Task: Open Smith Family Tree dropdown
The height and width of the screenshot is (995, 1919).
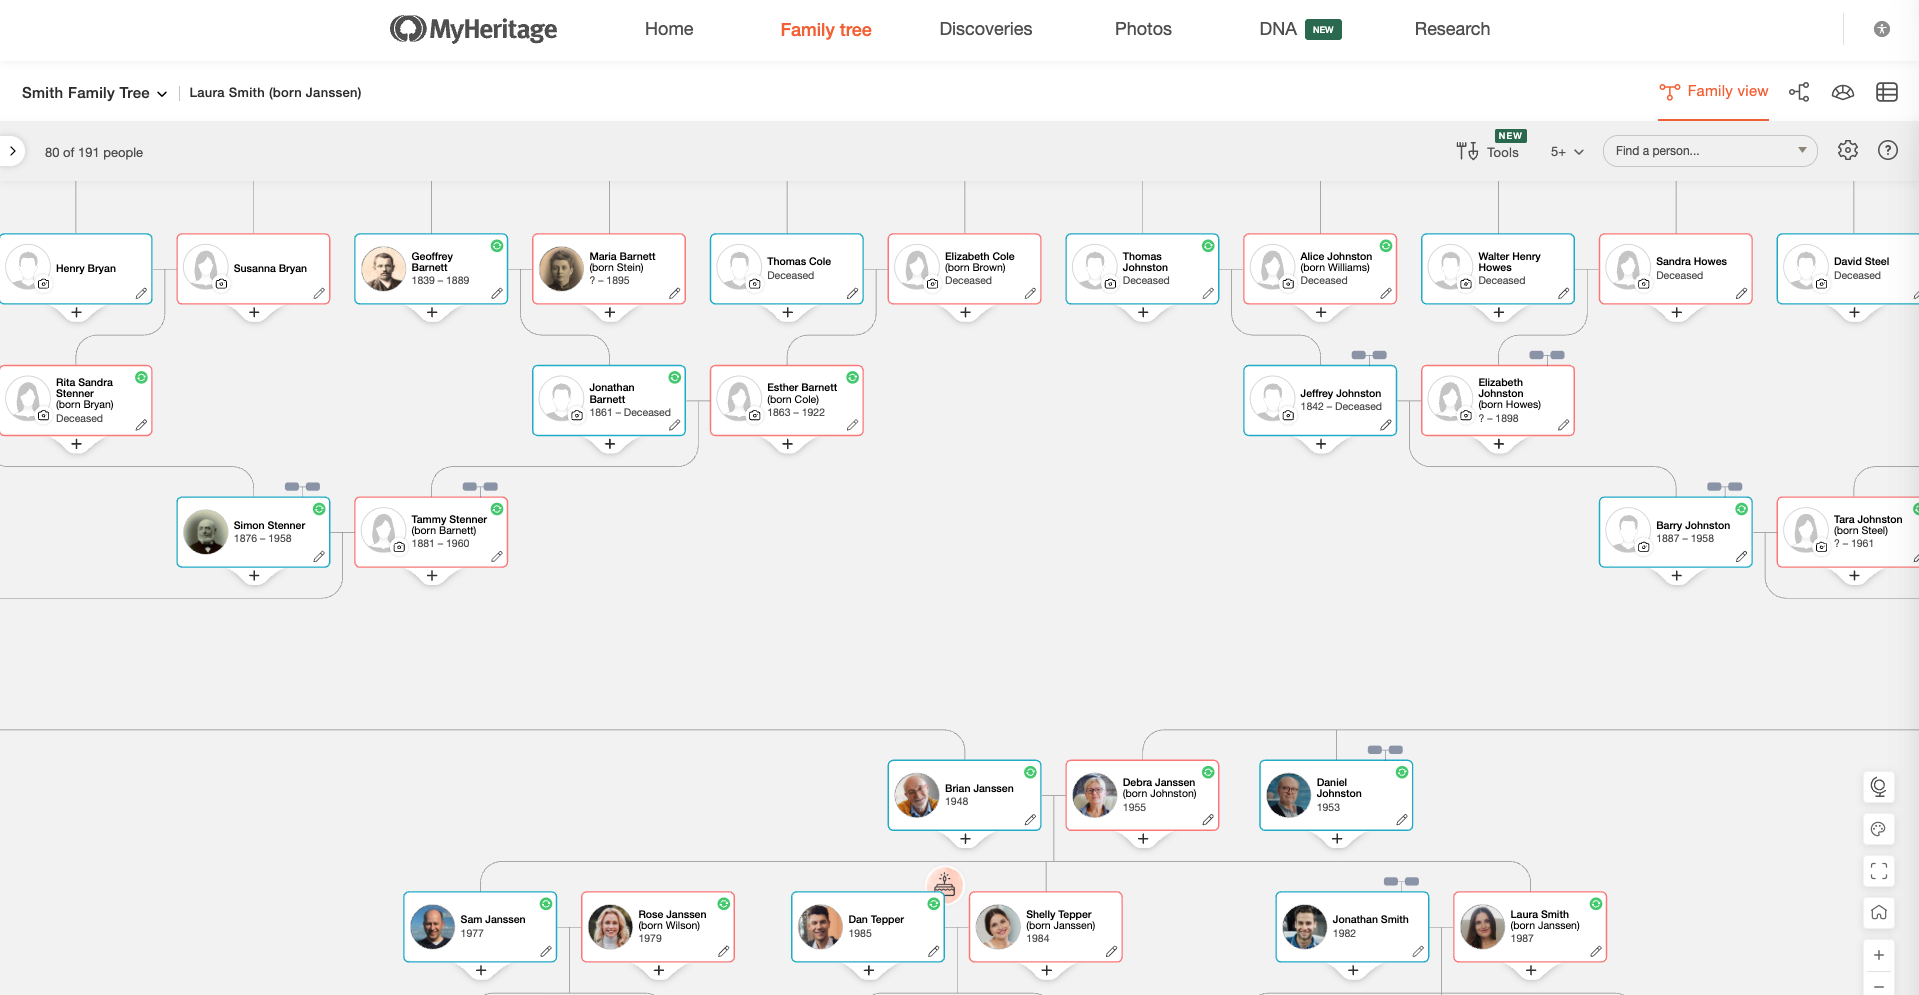Action: [94, 93]
